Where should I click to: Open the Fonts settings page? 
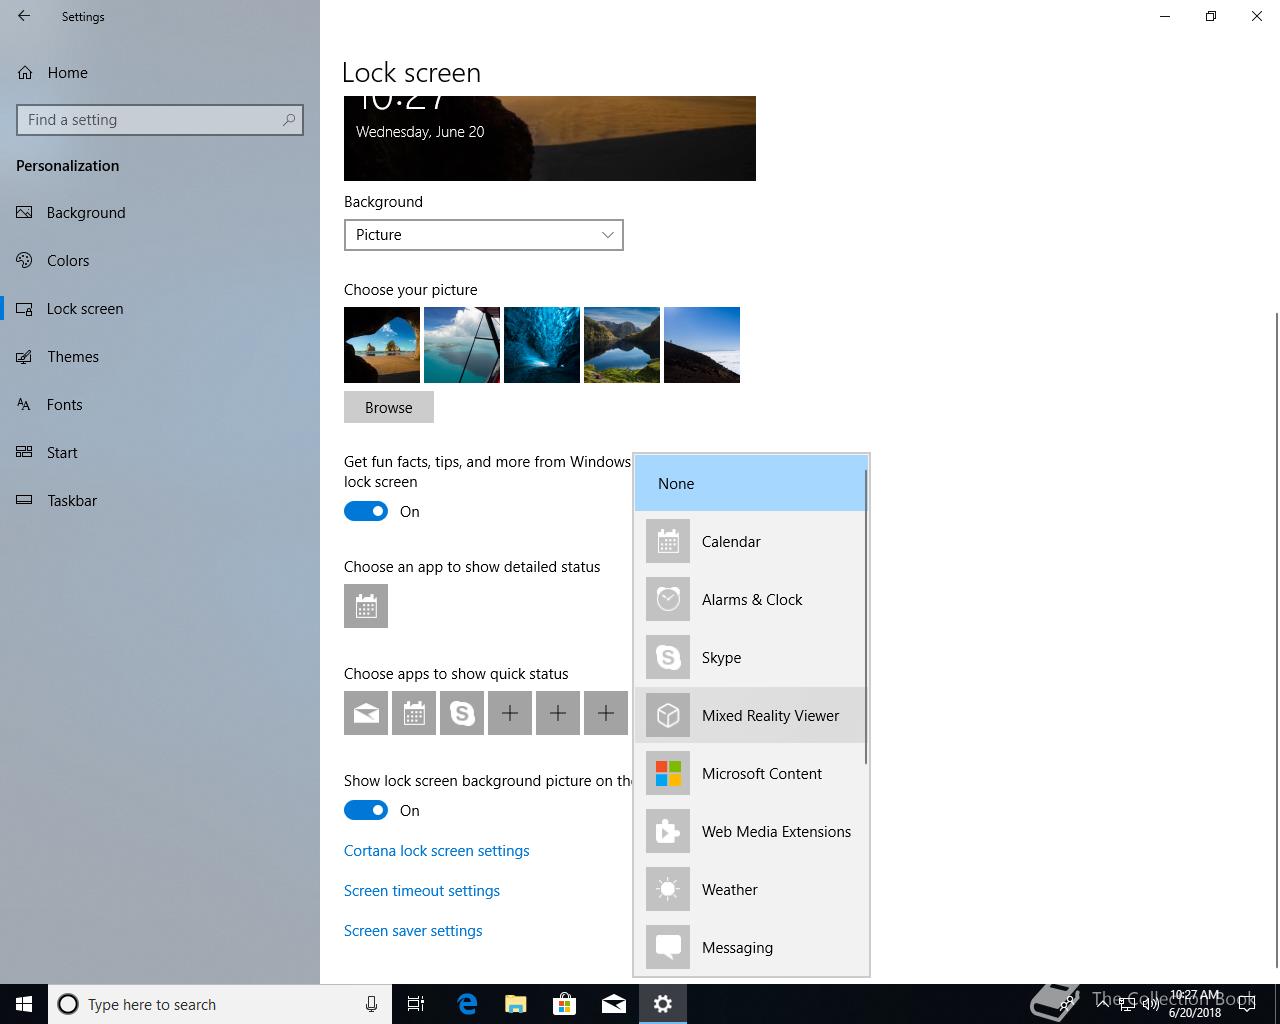click(x=160, y=405)
